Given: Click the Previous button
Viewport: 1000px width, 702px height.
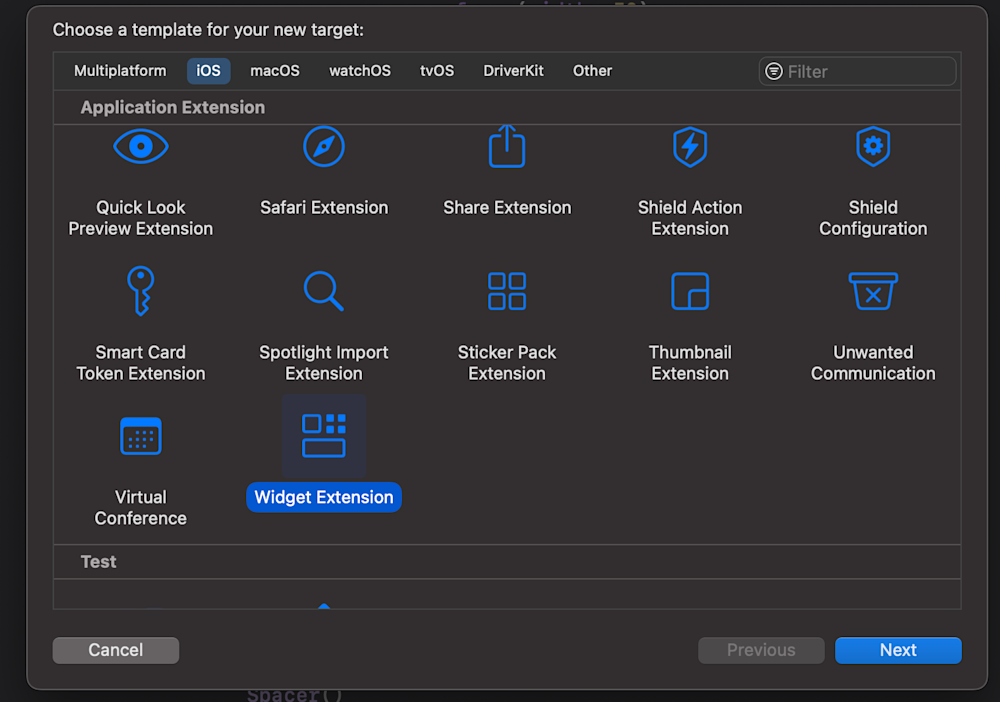Looking at the screenshot, I should 761,650.
